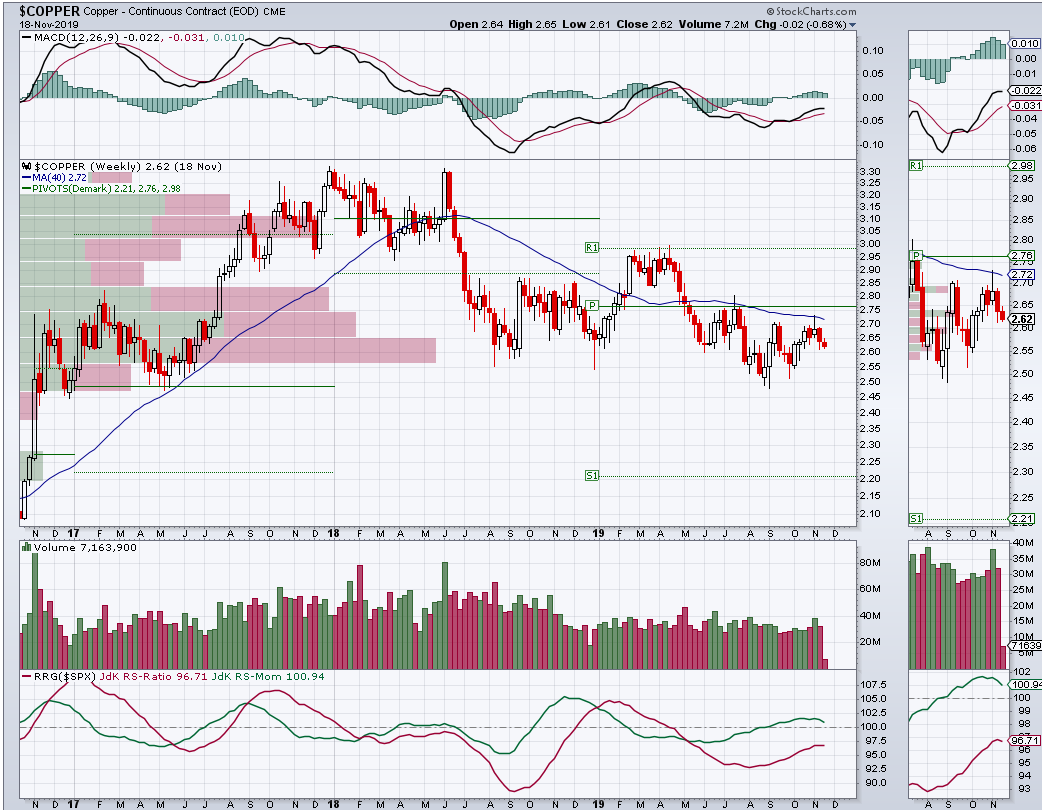This screenshot has width=1043, height=811.
Task: Click the blue 2.72 moving average tag
Action: 1022,274
